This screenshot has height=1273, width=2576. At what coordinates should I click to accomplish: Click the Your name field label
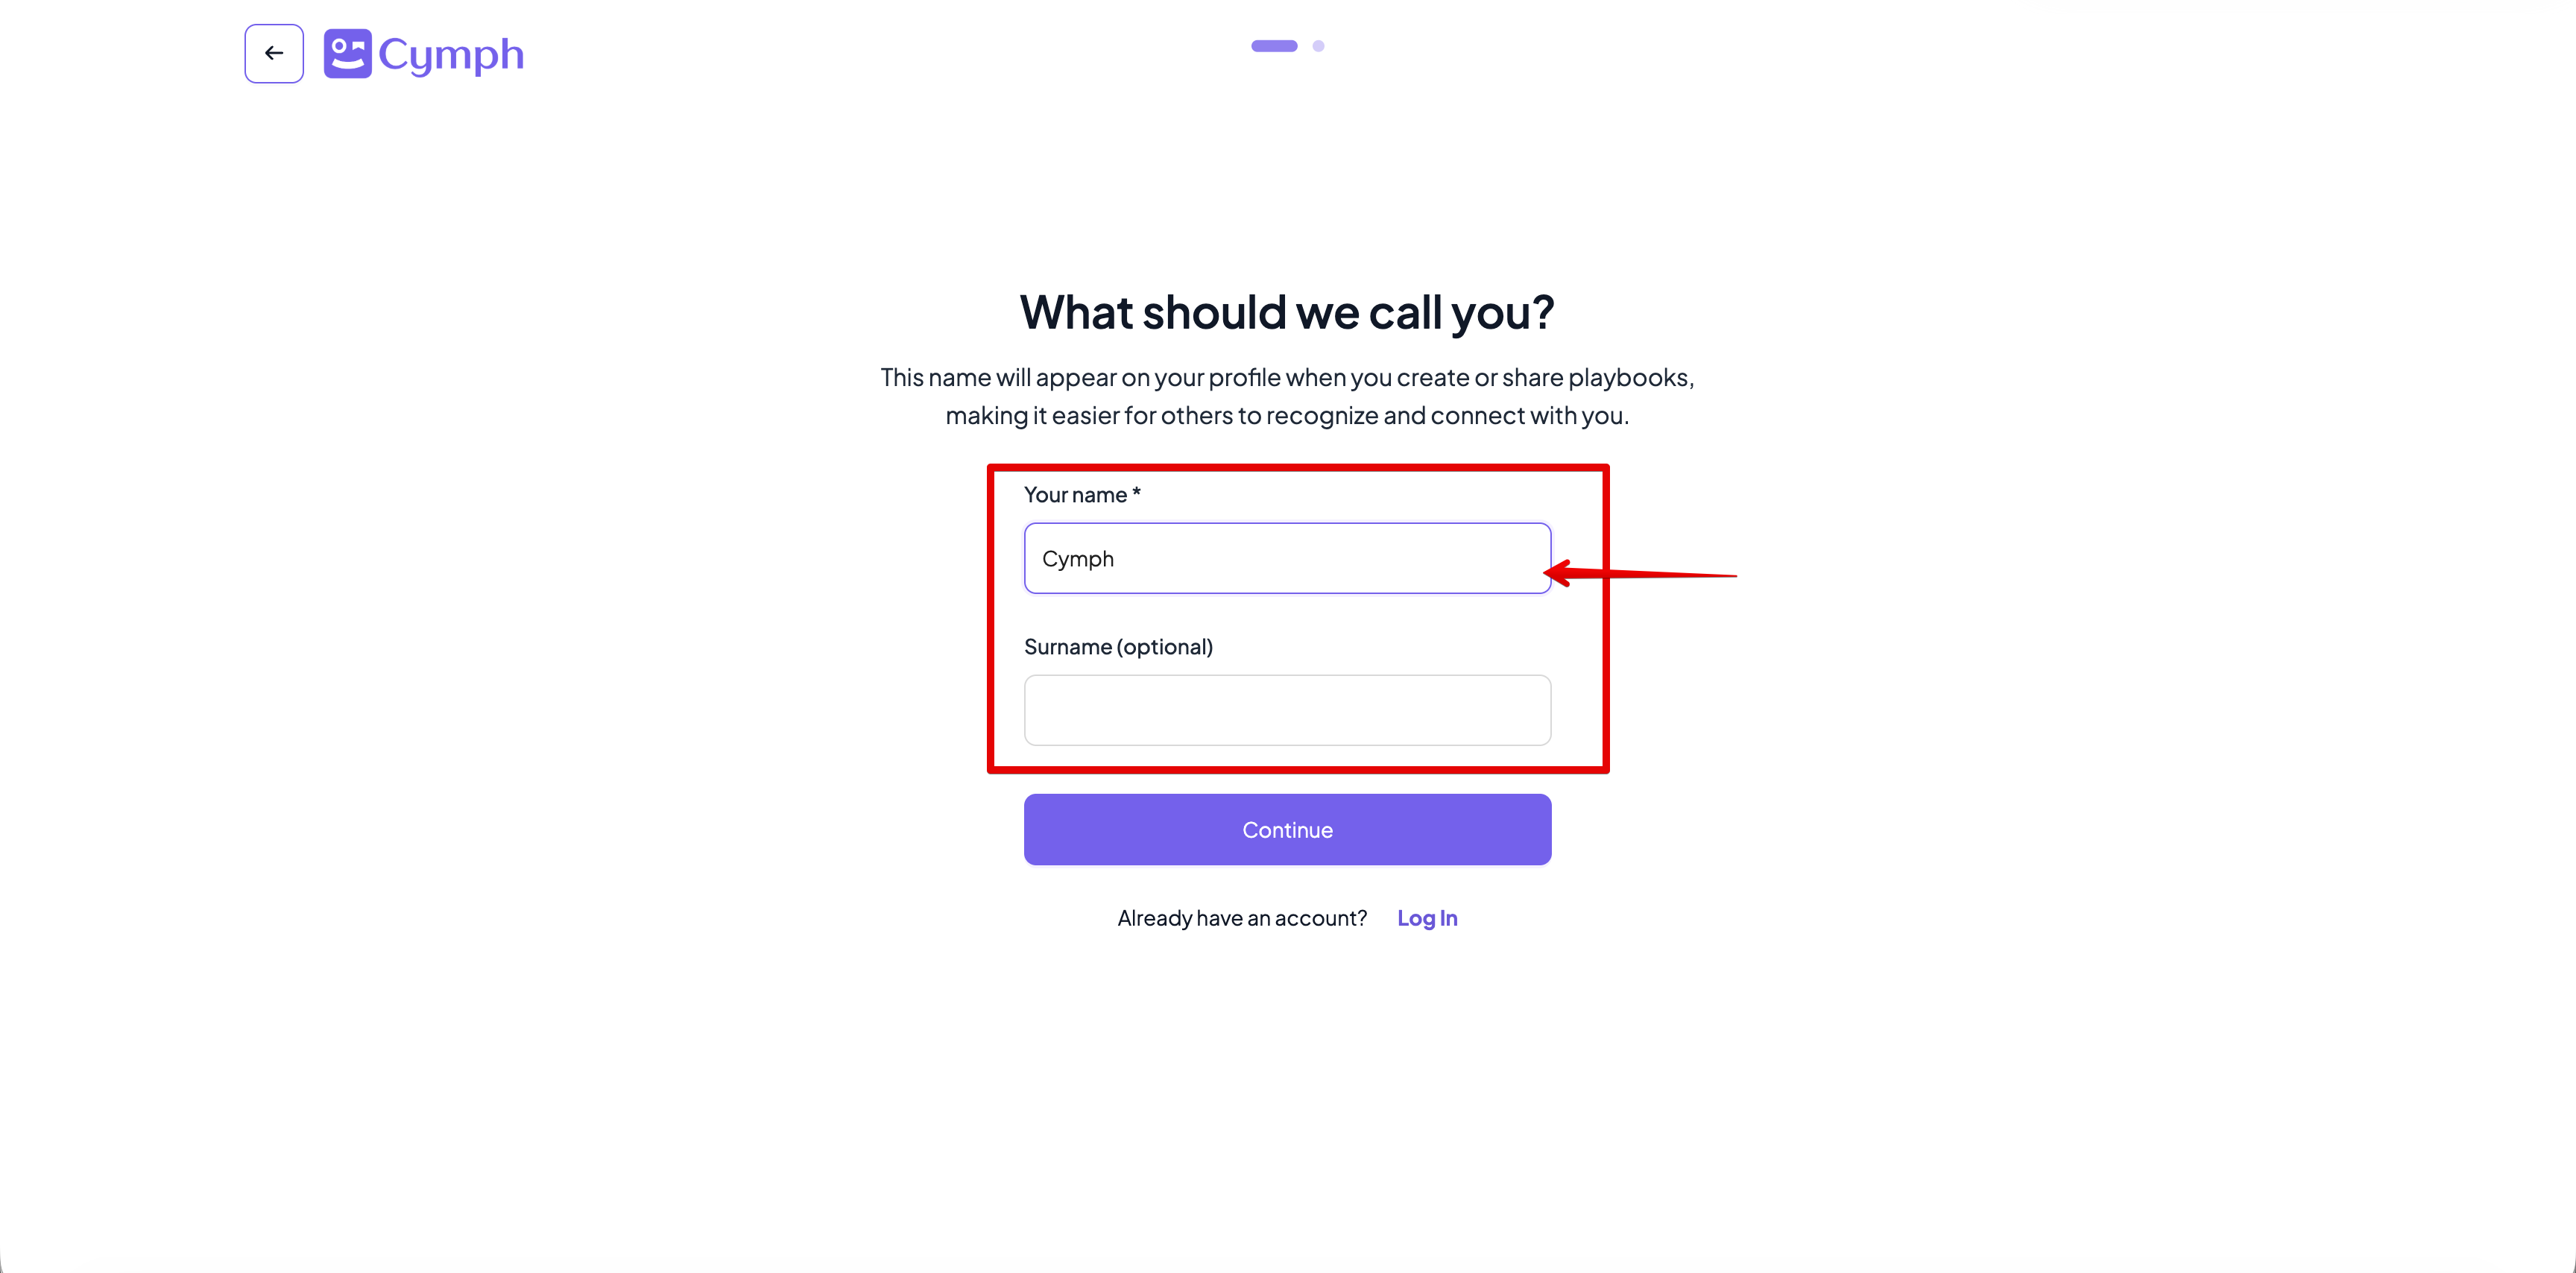click(1080, 494)
